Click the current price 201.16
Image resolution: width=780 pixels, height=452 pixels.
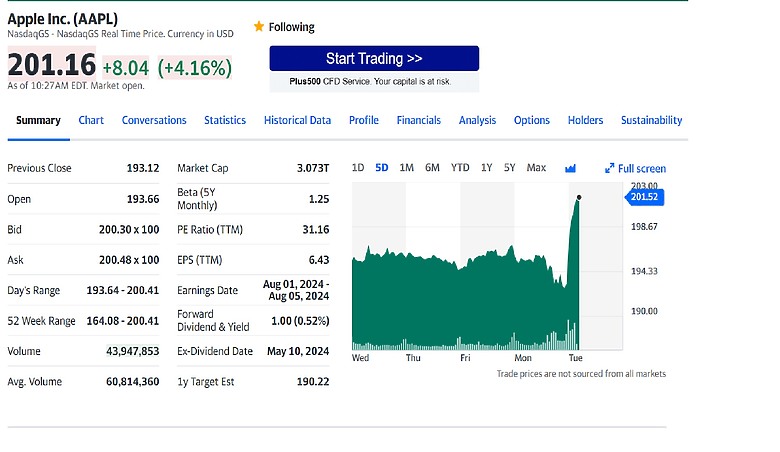[x=52, y=65]
